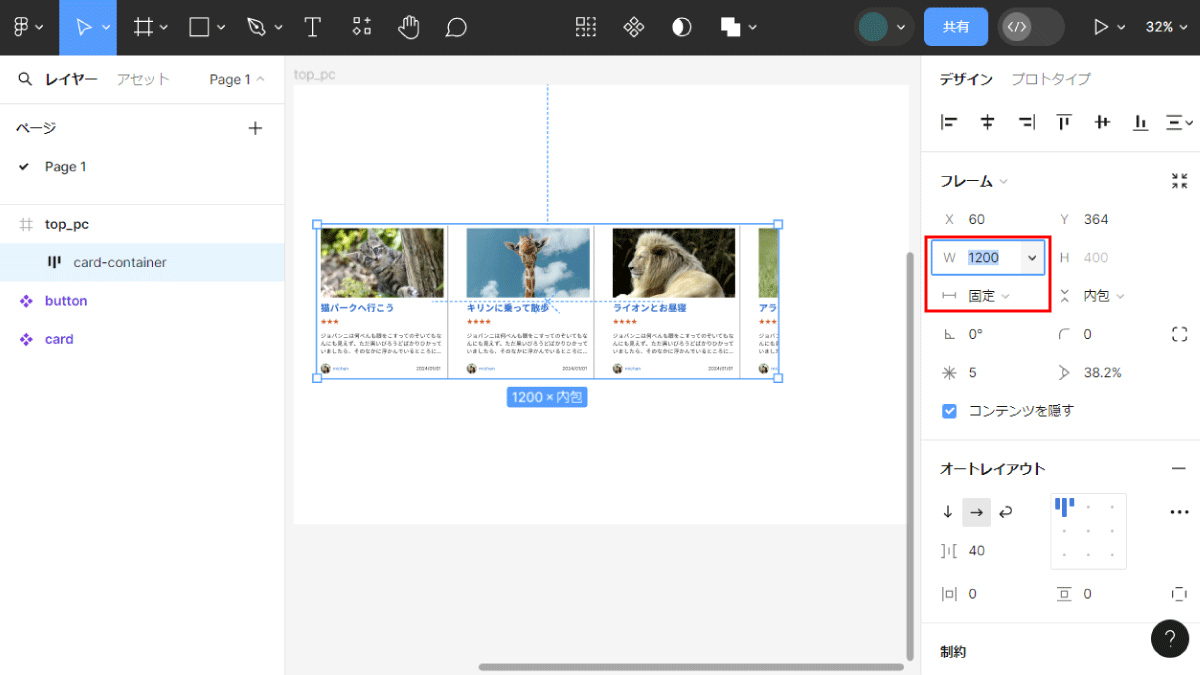Select the Pen tool

pos(257,27)
